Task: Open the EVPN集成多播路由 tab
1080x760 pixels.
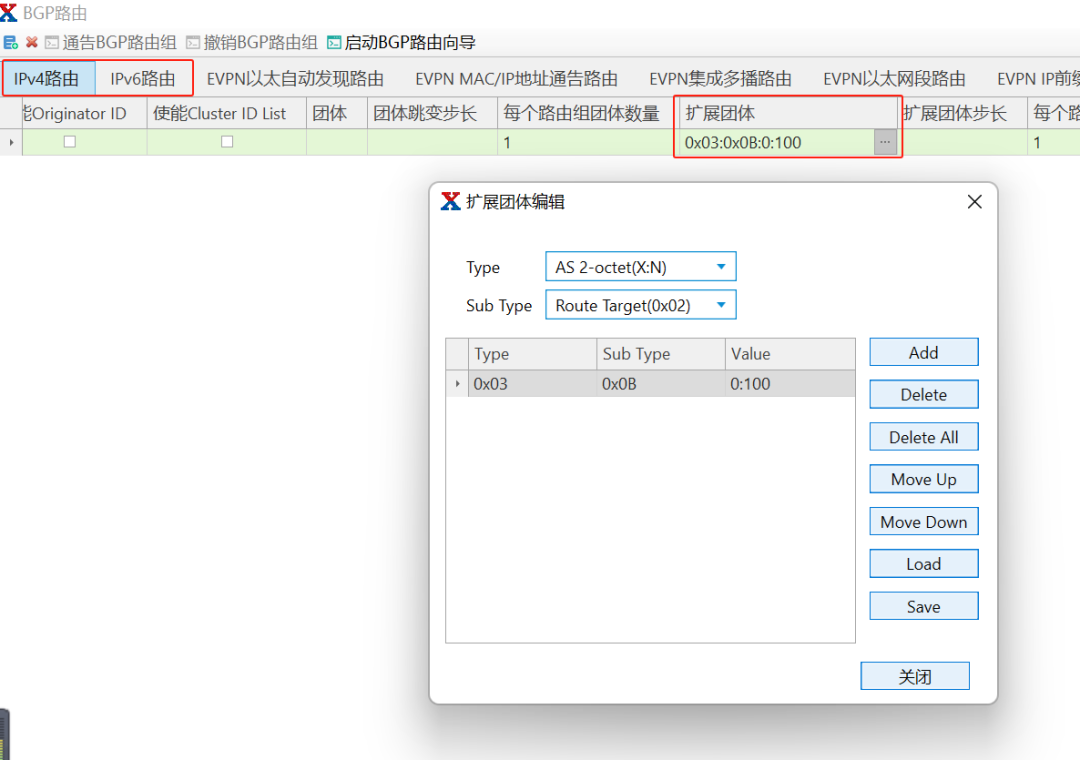Action: click(x=720, y=79)
